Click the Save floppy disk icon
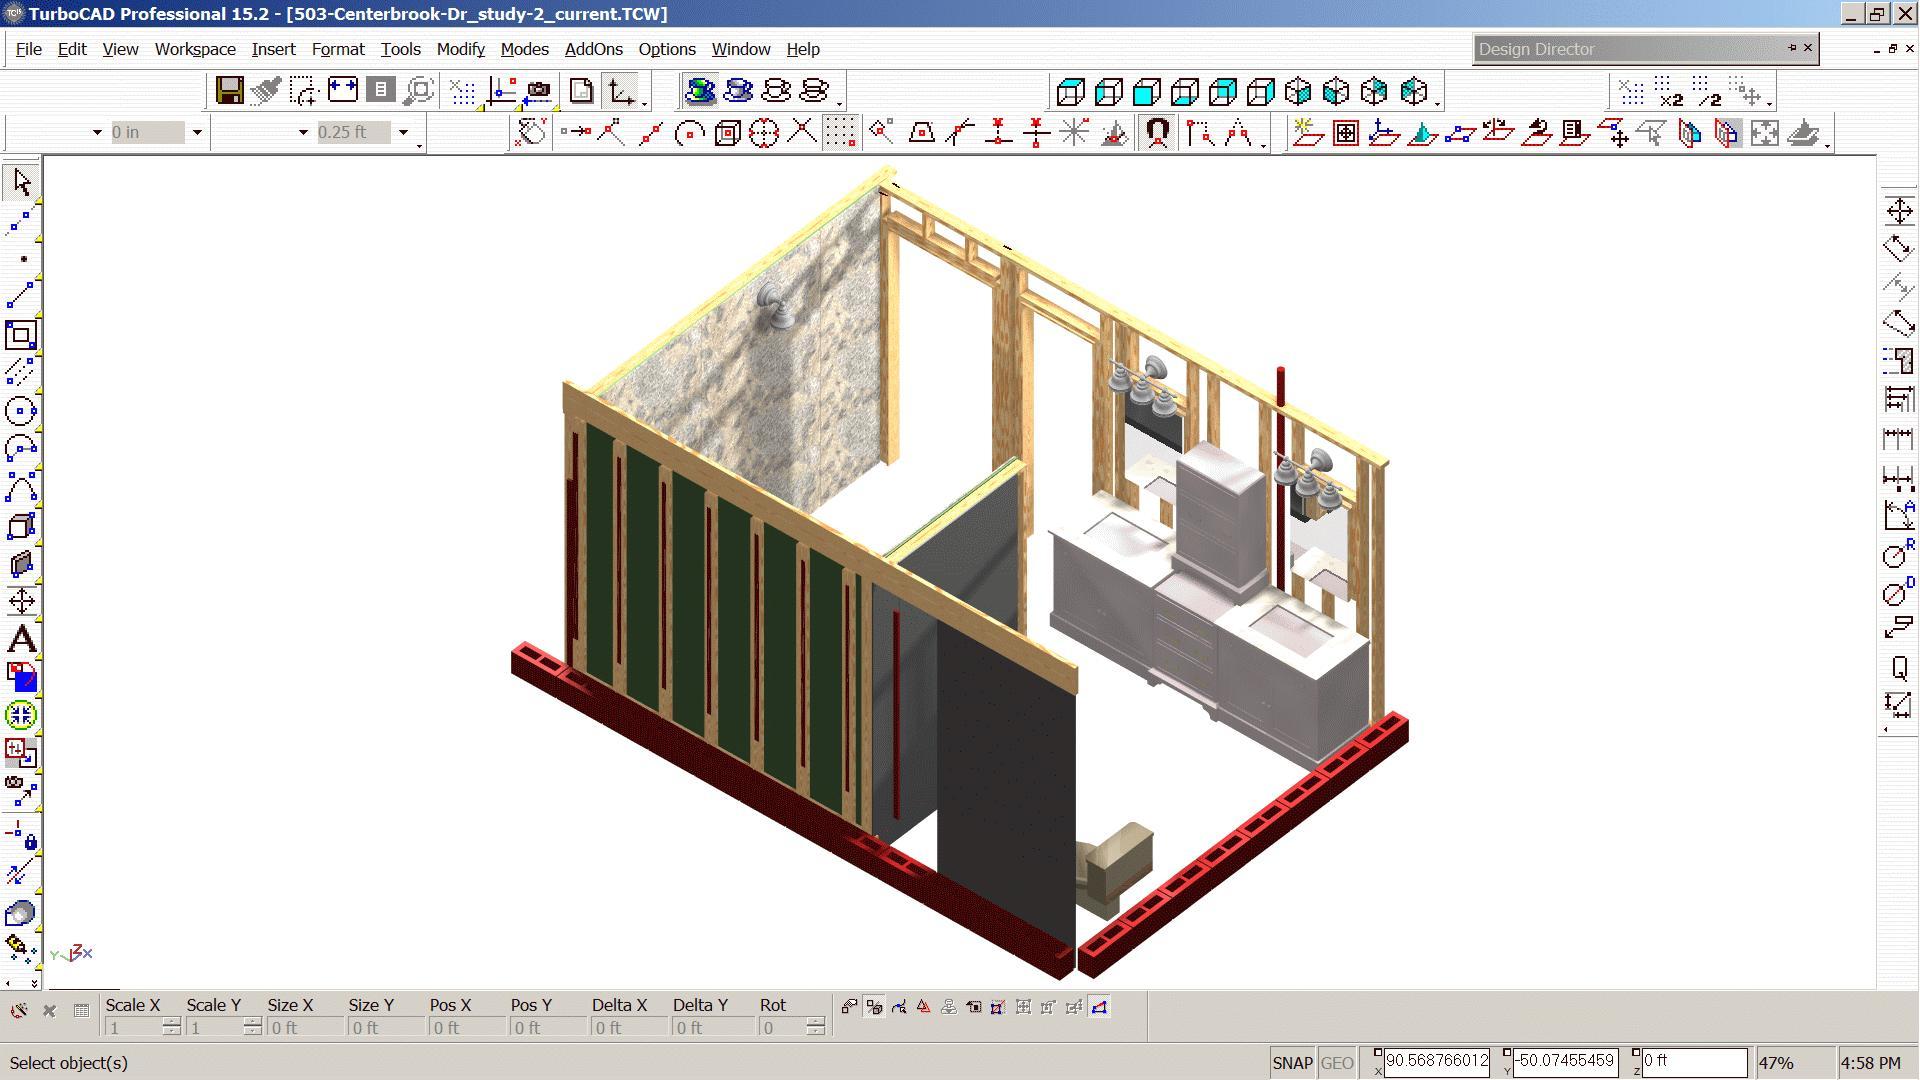 [229, 91]
